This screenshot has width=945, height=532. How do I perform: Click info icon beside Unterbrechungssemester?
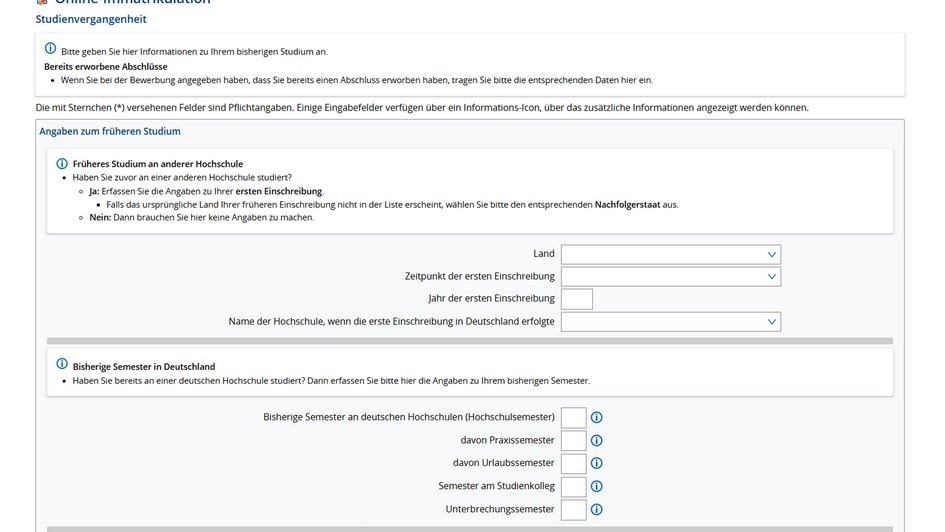click(596, 509)
